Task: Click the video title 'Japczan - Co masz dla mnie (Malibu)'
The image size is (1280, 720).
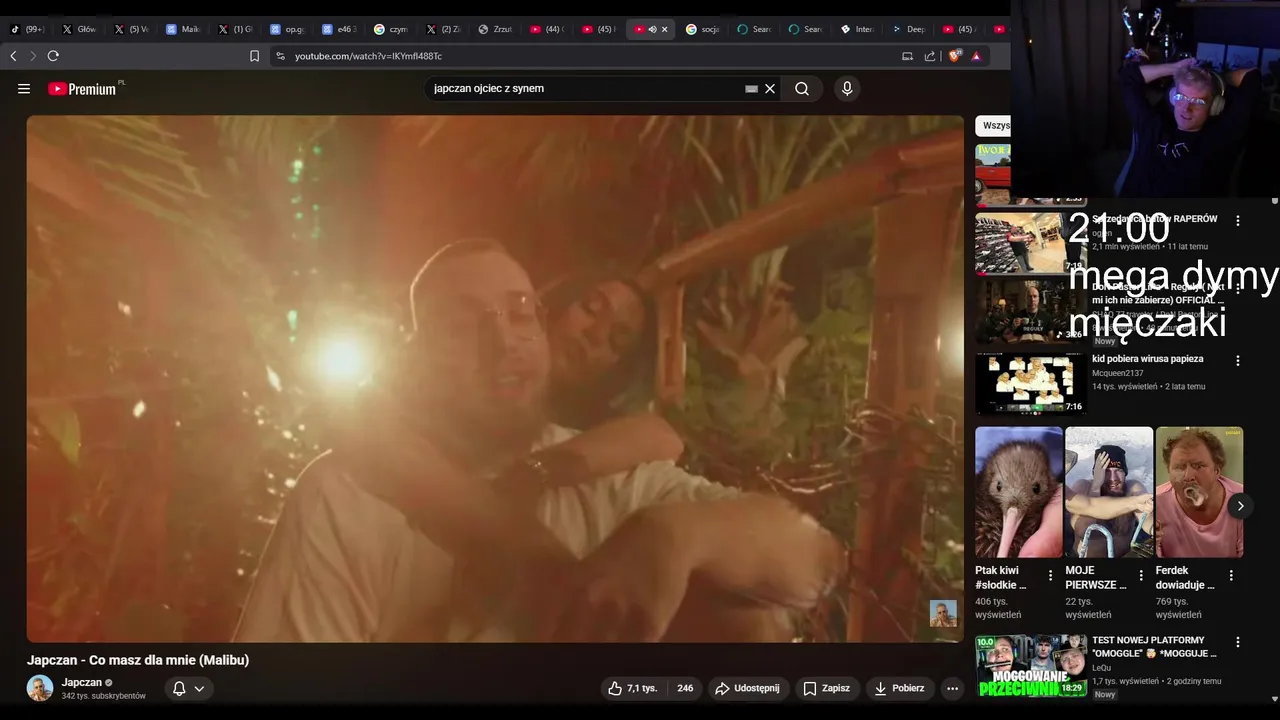Action: click(x=138, y=660)
